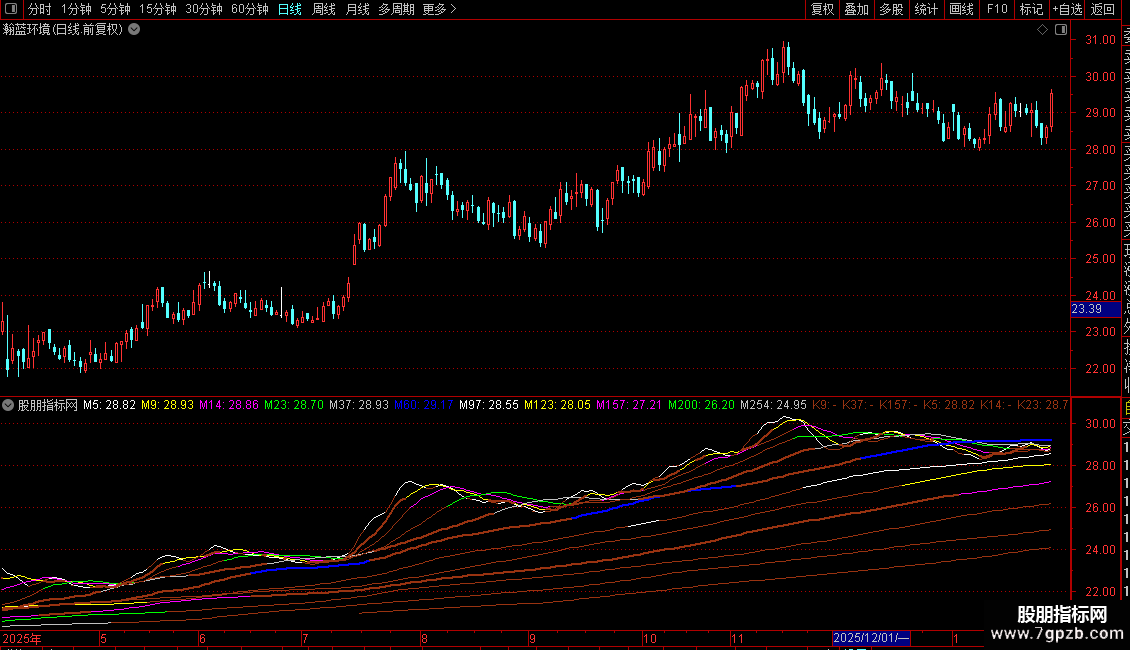This screenshot has height=650, width=1130.
Task: Click the K5: 28.82 indicator label
Action: pos(949,405)
